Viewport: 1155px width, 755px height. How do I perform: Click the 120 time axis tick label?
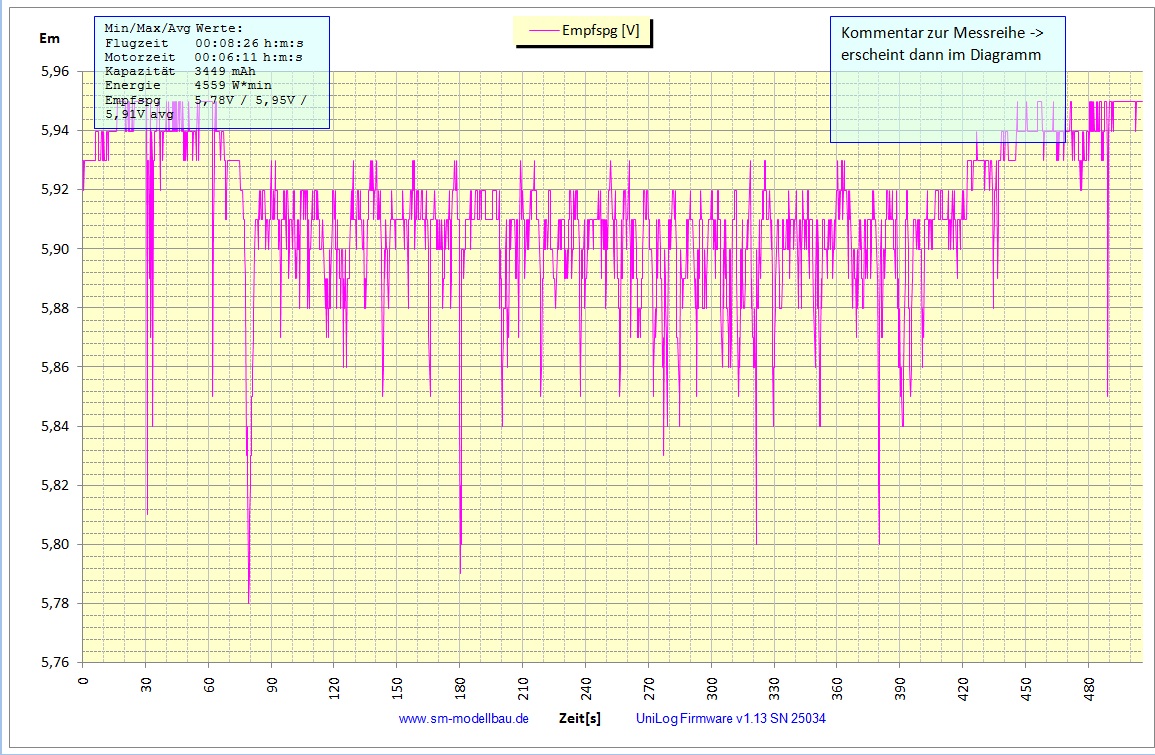click(335, 687)
